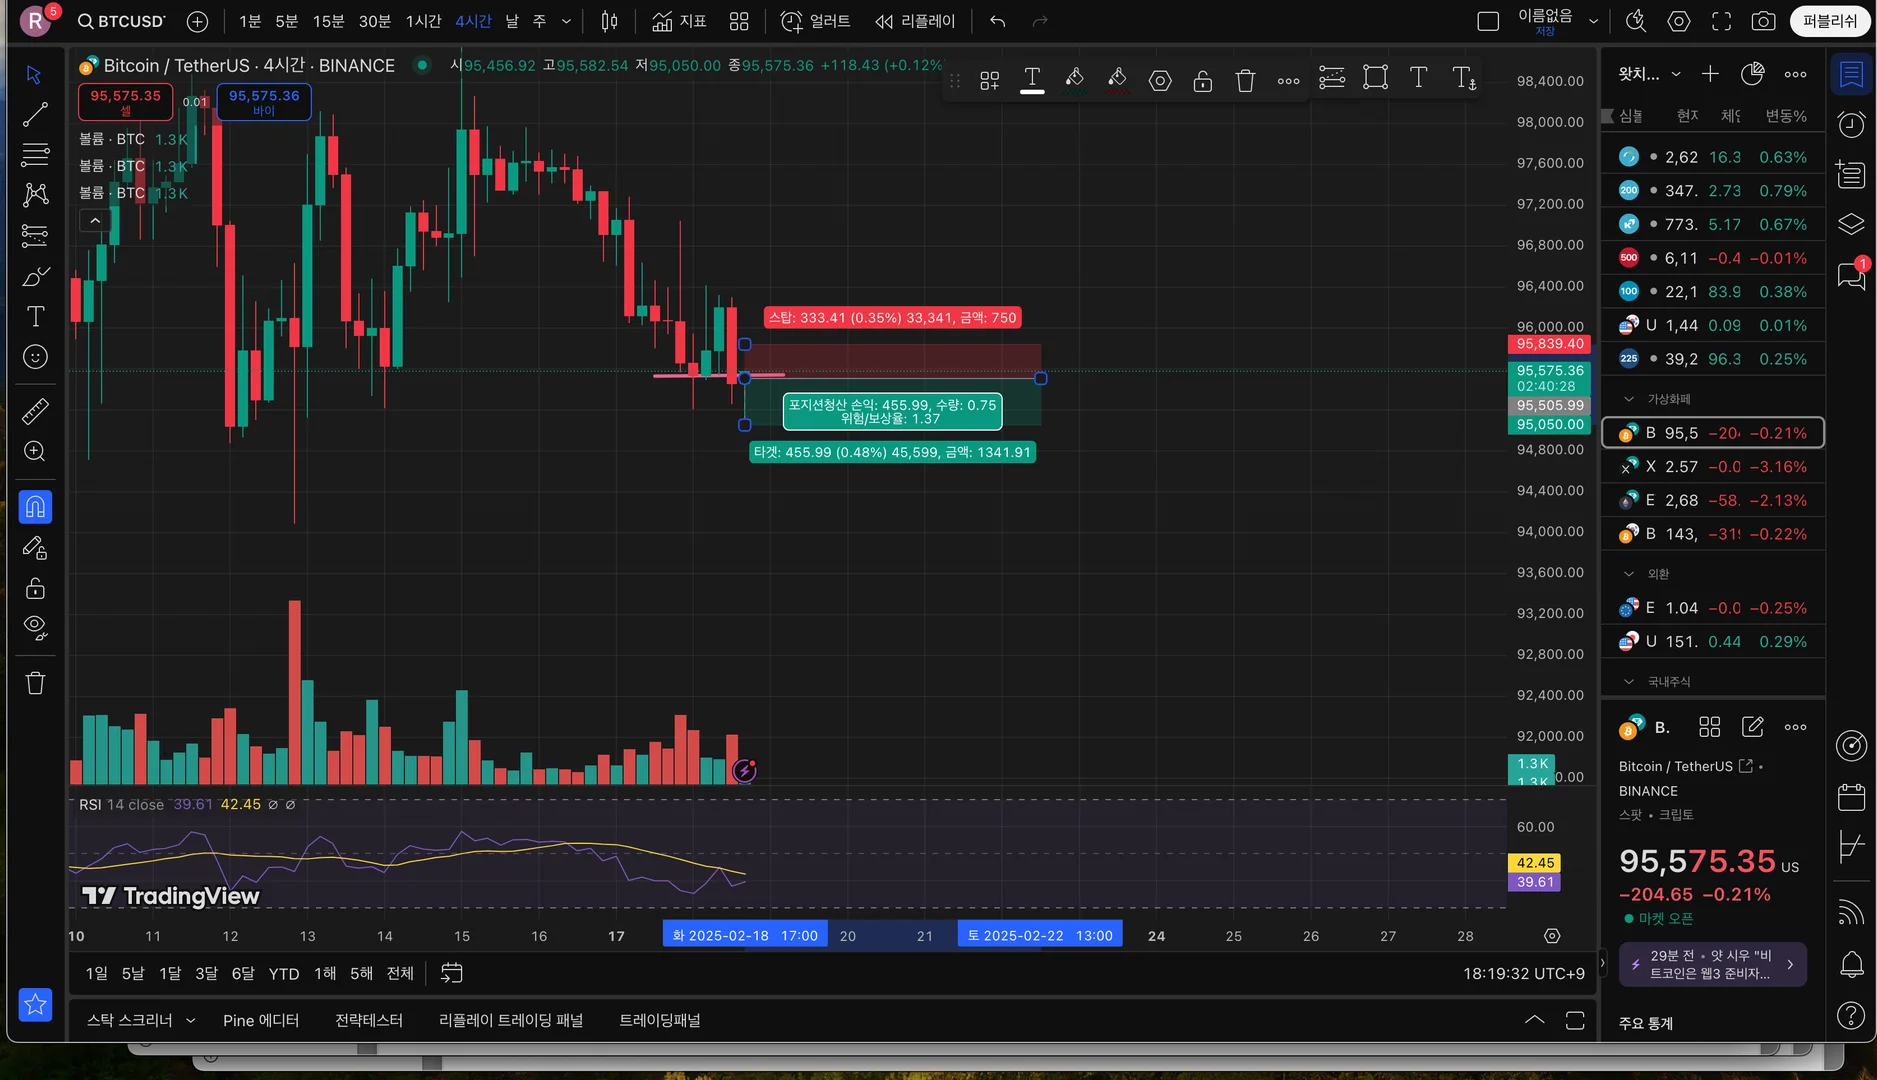1877x1080 pixels.
Task: Open the economic calendar icon in right sidebar
Action: point(1851,797)
